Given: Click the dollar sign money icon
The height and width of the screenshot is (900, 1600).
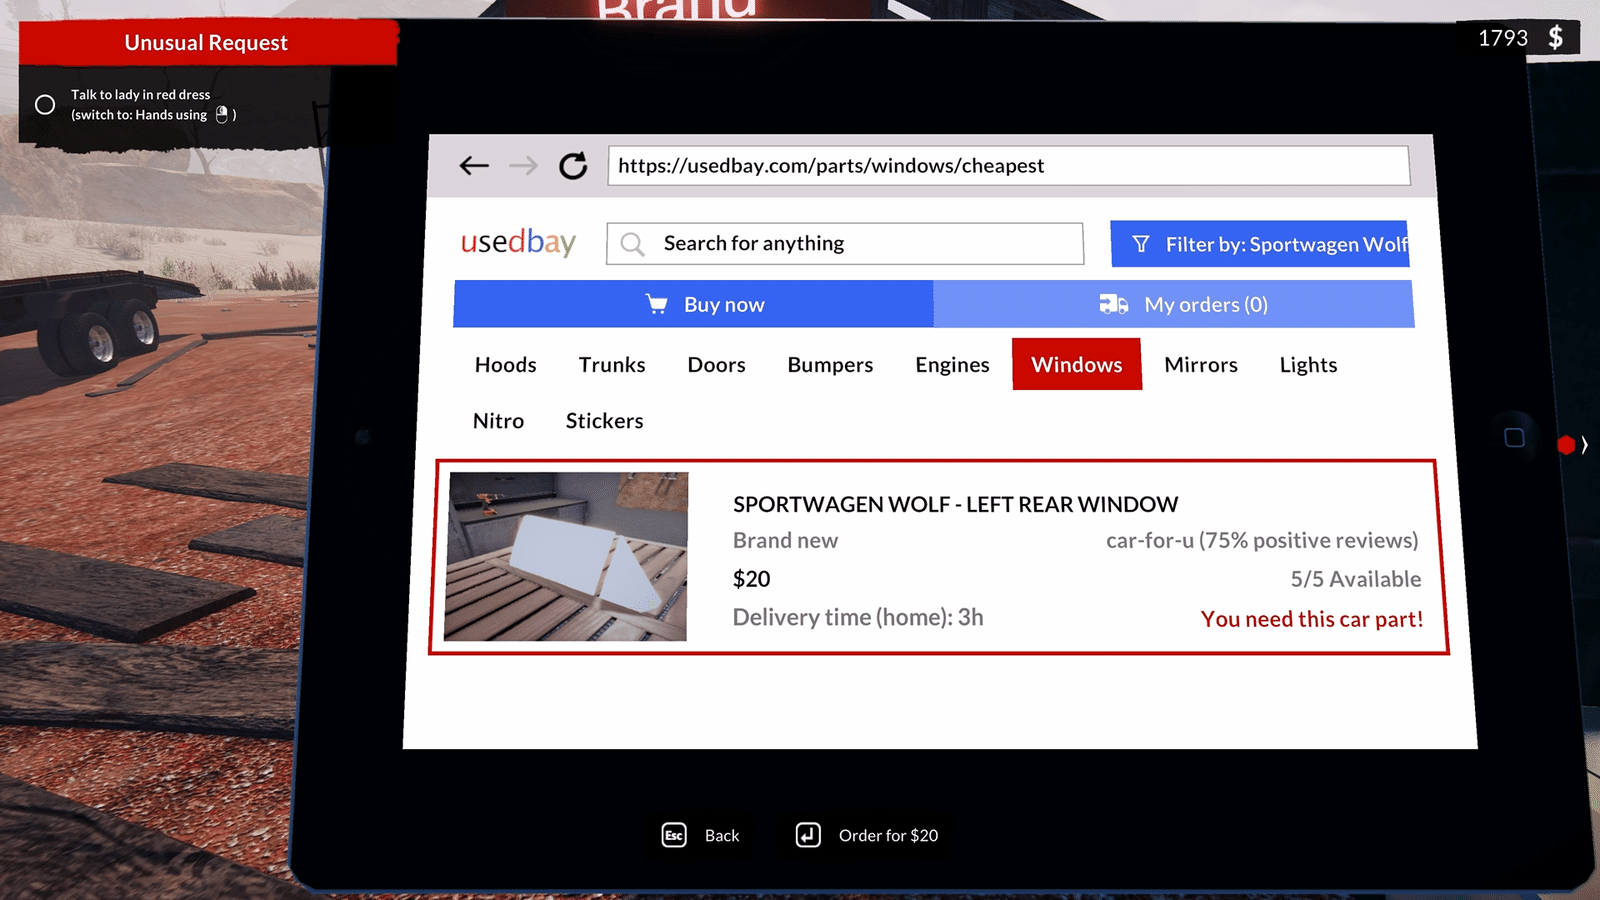Looking at the screenshot, I should [1555, 38].
